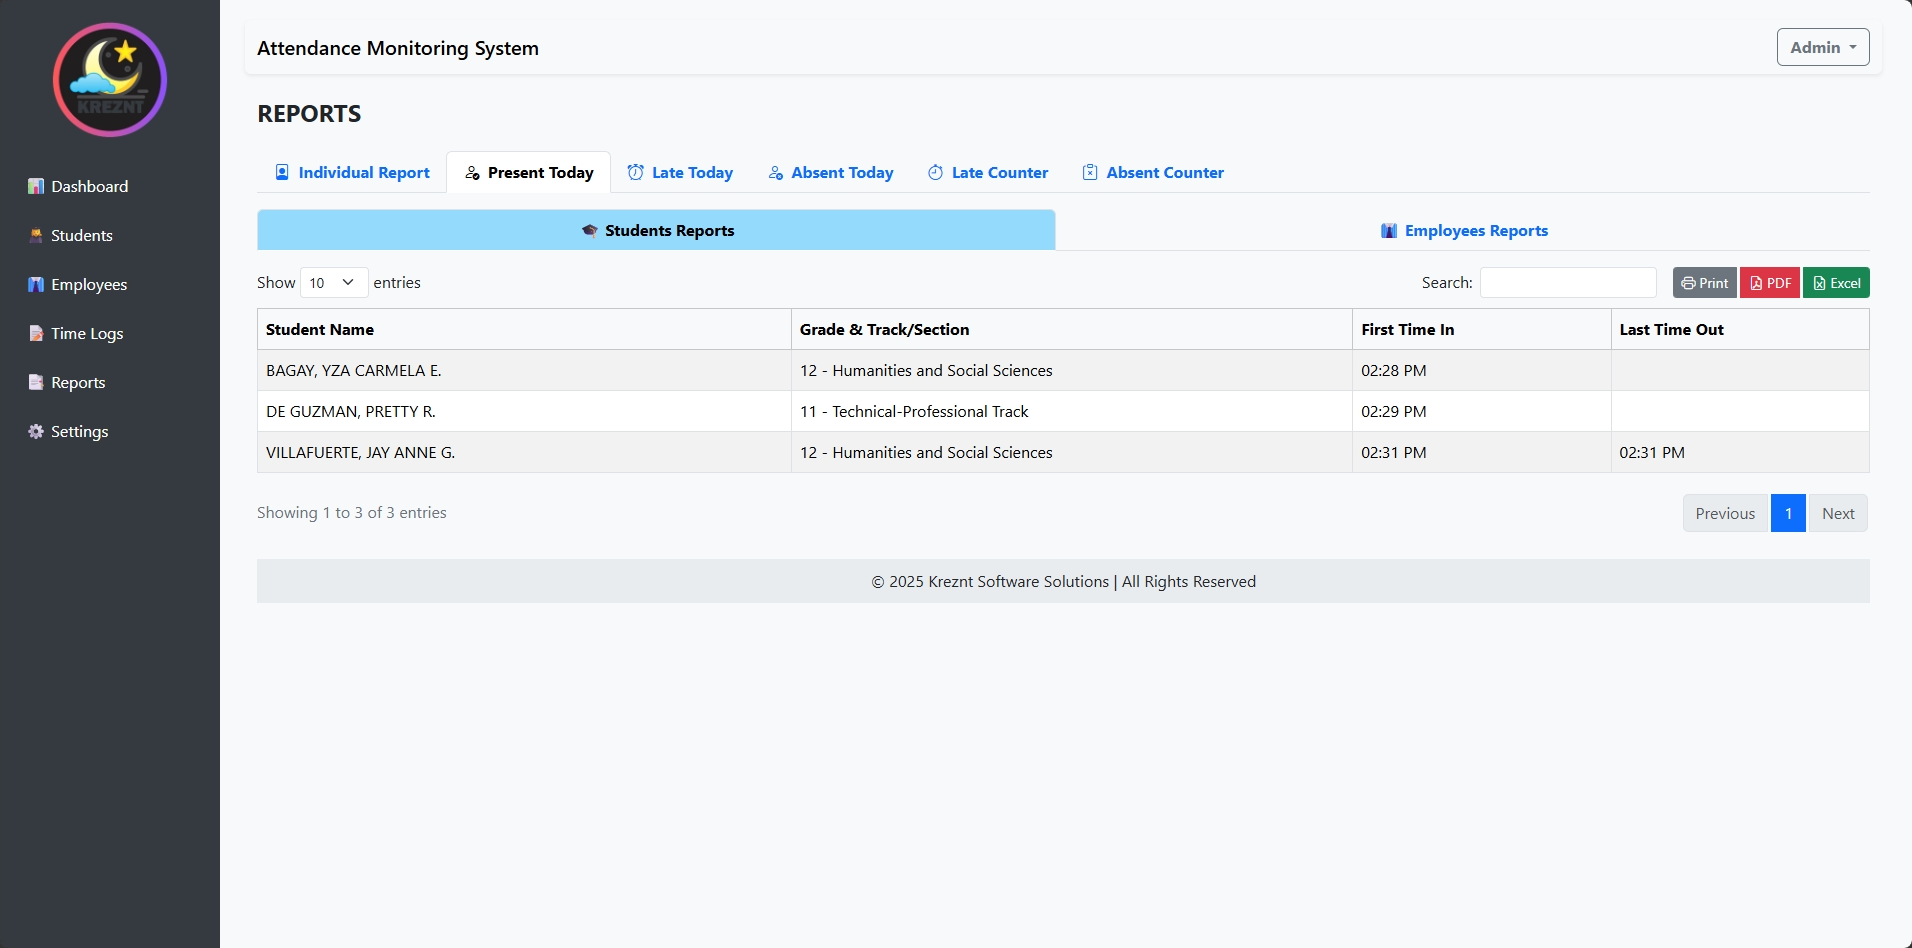The width and height of the screenshot is (1912, 948).
Task: Select the row VILLAFUERTE, JAY ANNE G.
Action: tap(1063, 452)
